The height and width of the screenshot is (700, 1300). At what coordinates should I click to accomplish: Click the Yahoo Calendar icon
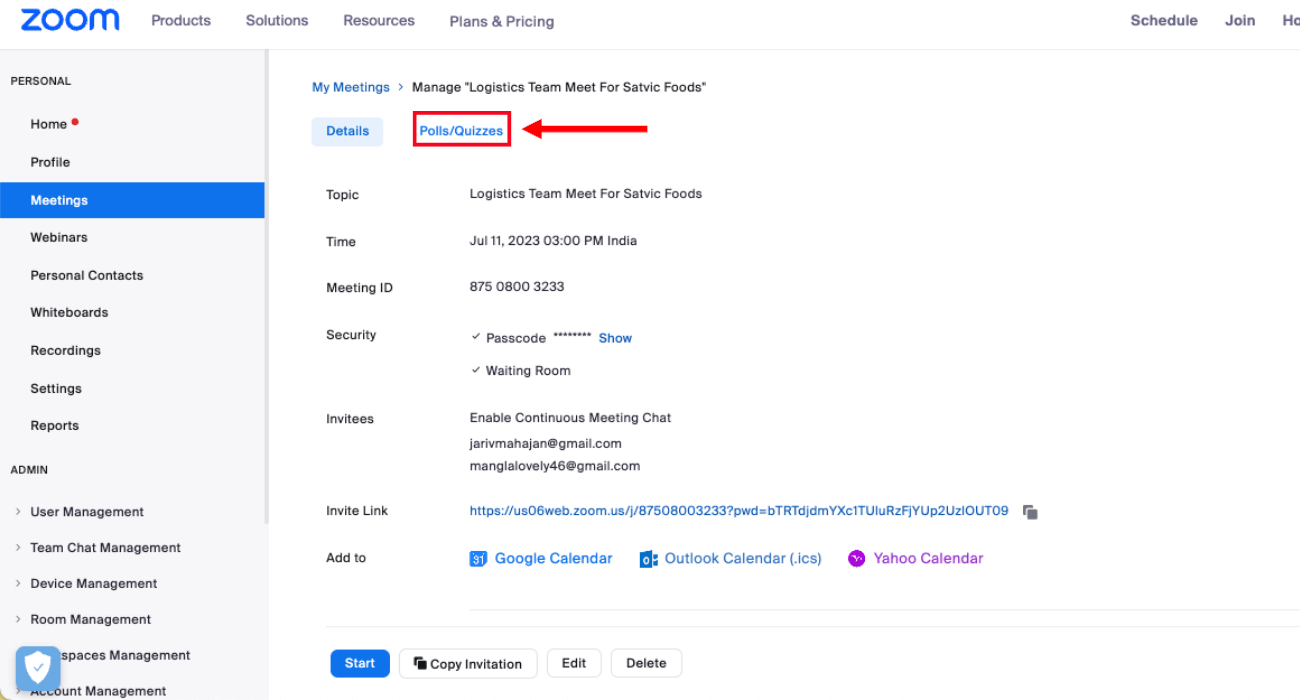pyautogui.click(x=857, y=559)
